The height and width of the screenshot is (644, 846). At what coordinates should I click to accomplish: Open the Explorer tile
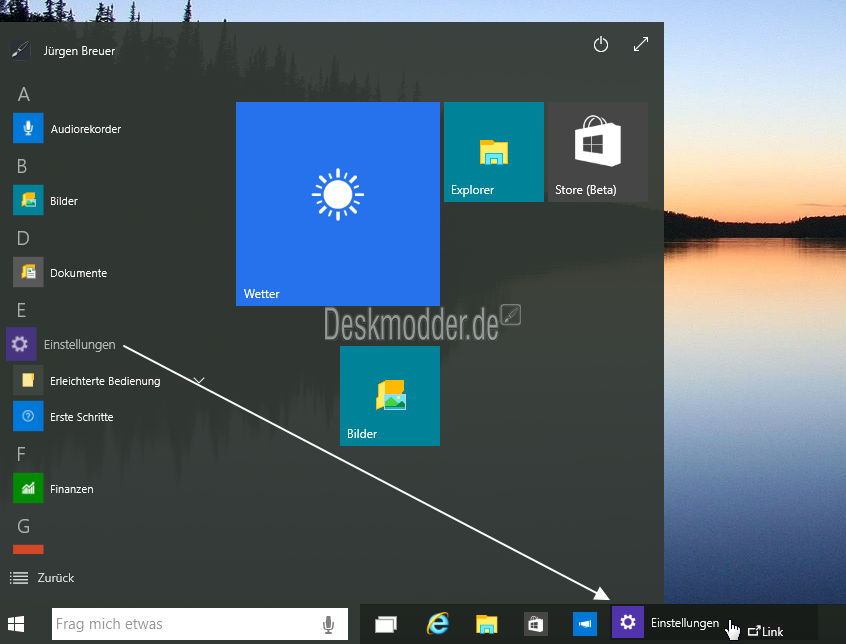coord(494,152)
